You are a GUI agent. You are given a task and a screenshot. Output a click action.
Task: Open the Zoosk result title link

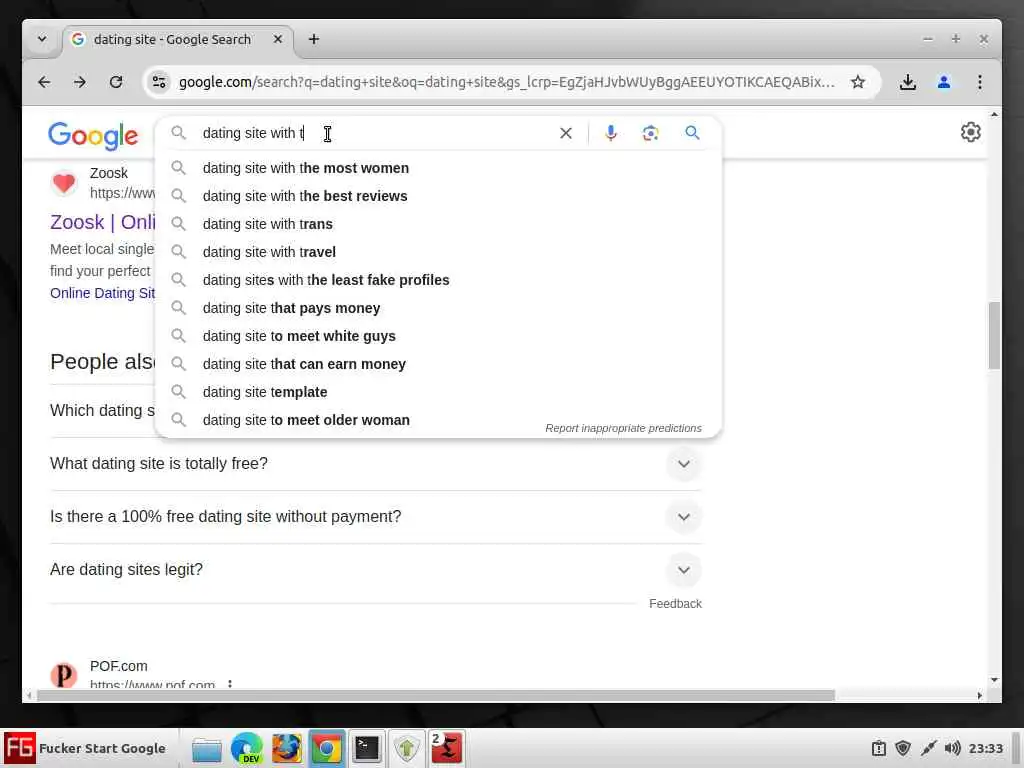pos(103,222)
